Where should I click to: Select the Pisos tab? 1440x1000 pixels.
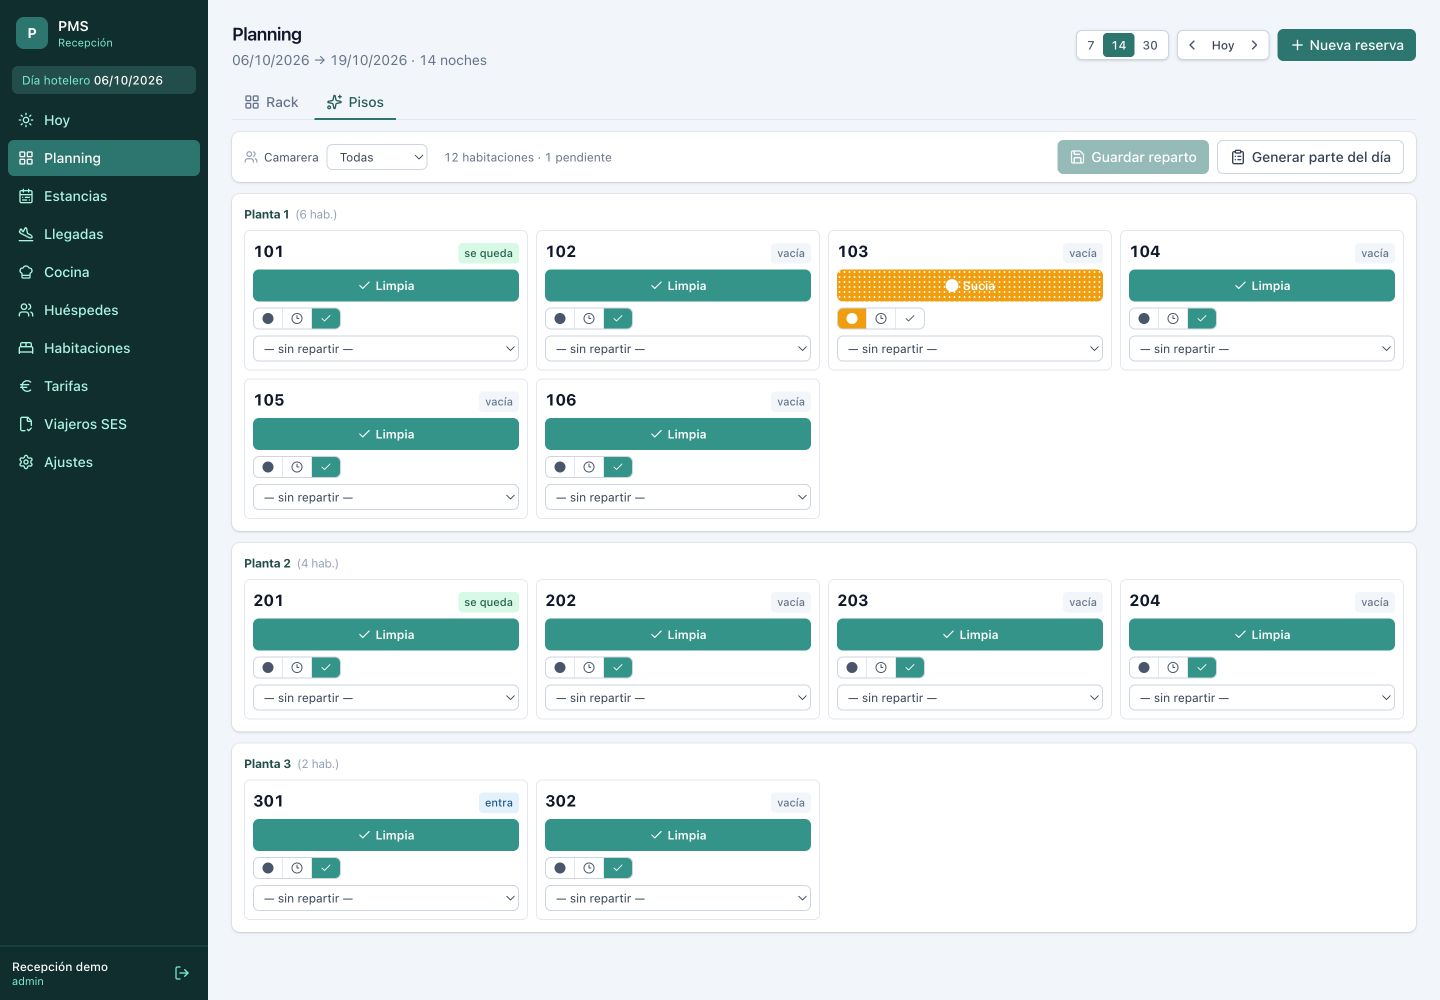point(355,102)
